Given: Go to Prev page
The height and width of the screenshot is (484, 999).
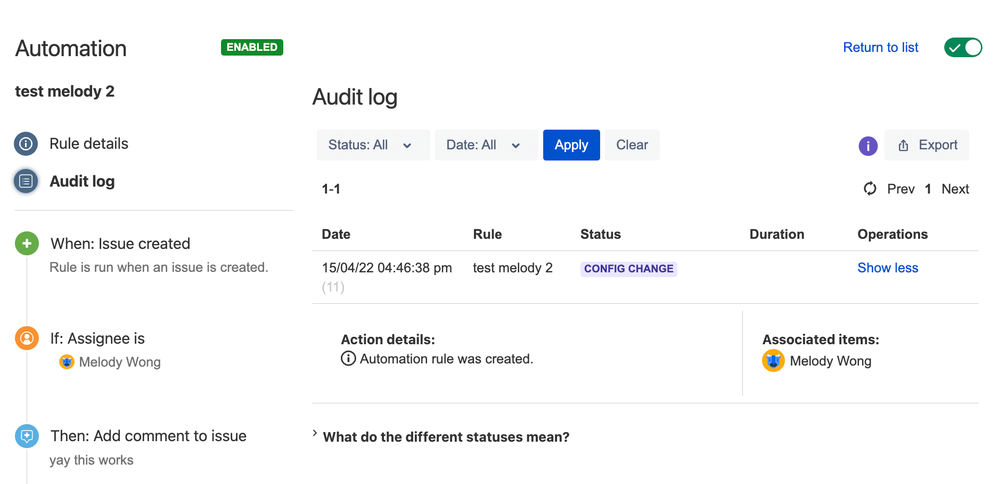Looking at the screenshot, I should coord(901,189).
